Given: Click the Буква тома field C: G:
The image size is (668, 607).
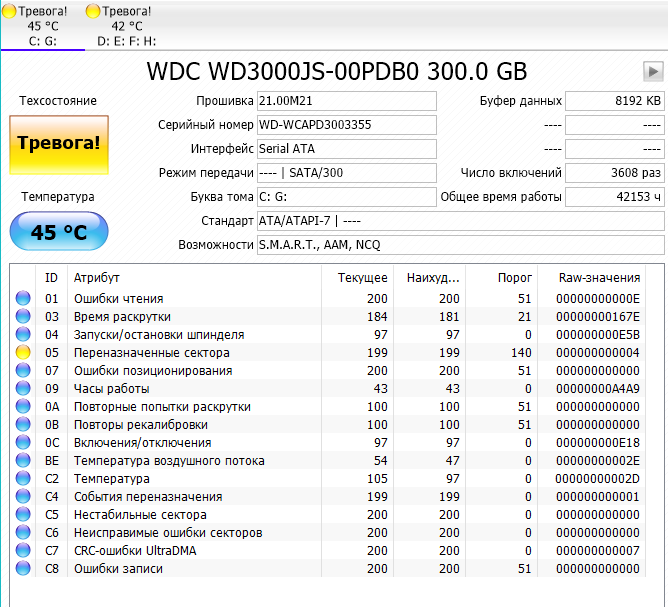Looking at the screenshot, I should pyautogui.click(x=347, y=197).
